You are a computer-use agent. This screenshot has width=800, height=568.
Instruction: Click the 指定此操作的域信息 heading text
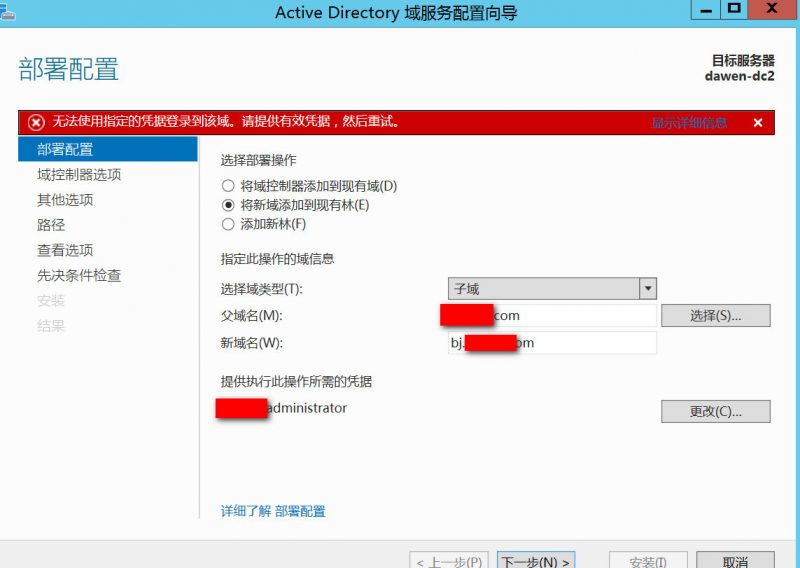click(x=277, y=259)
